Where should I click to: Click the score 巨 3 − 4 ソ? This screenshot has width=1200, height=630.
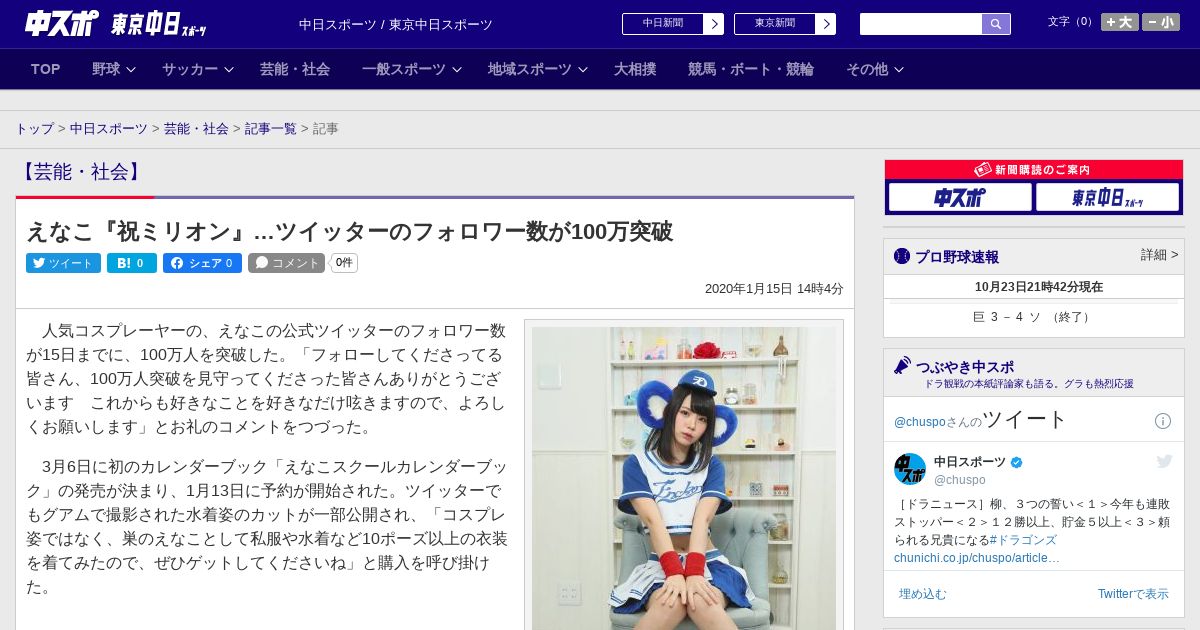1033,317
